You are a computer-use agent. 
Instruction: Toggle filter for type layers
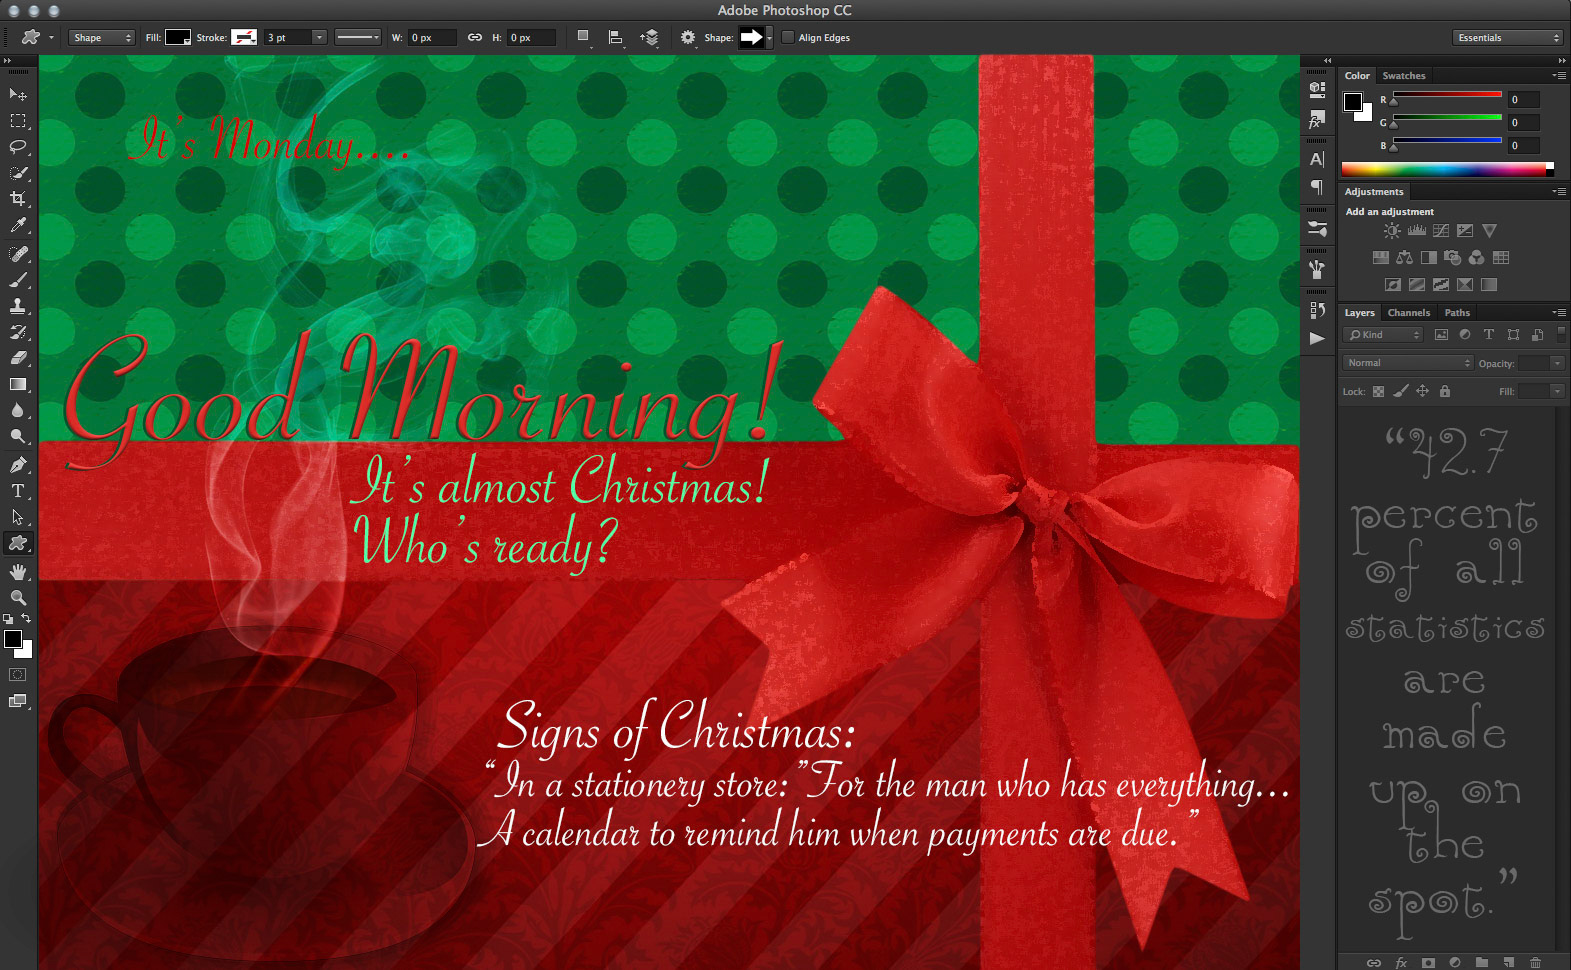[x=1489, y=335]
